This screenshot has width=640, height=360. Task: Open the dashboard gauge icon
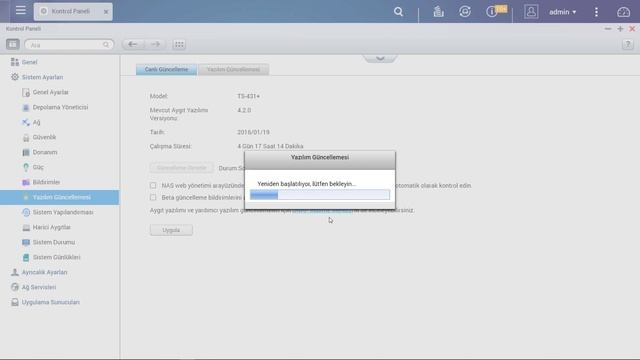click(x=623, y=12)
